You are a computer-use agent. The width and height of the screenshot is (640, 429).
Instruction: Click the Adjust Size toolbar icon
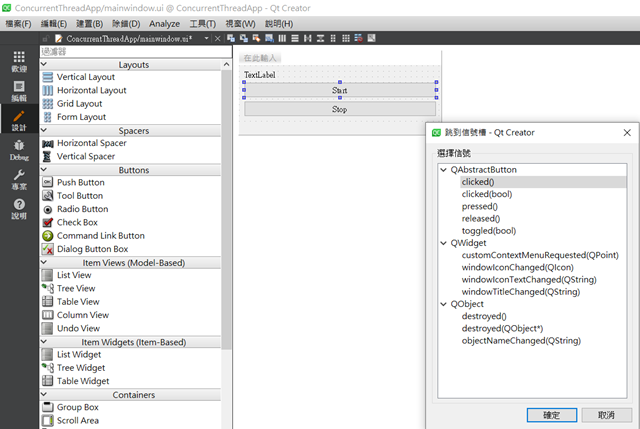pos(371,38)
